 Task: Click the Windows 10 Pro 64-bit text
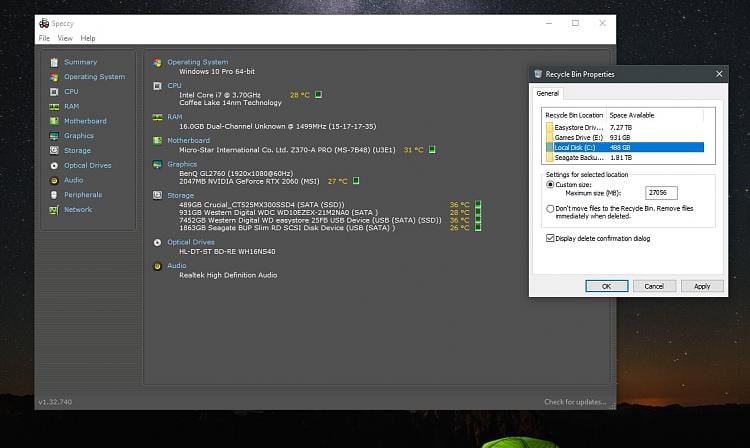tap(217, 71)
